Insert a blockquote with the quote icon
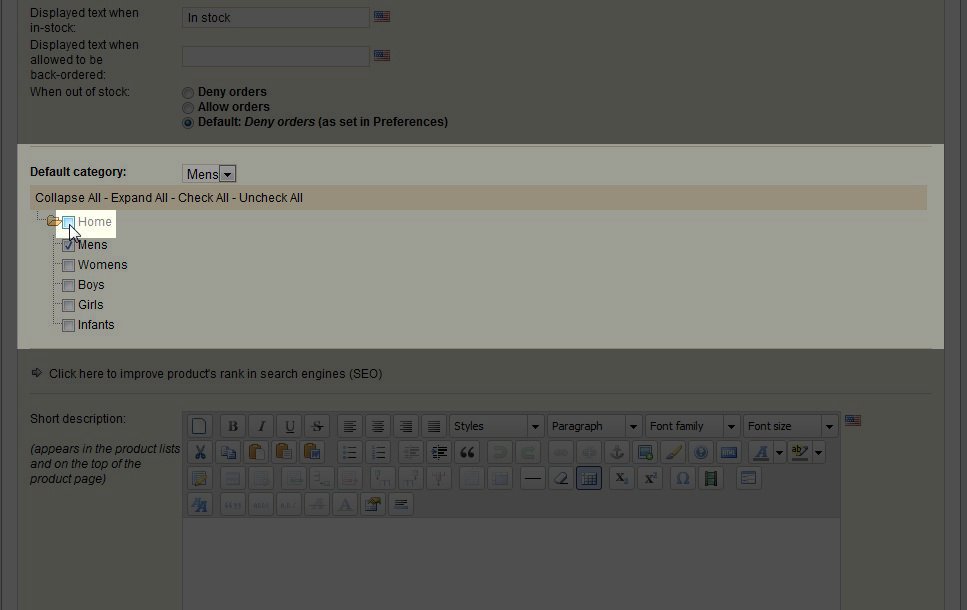The height and width of the screenshot is (610, 967). pos(466,452)
